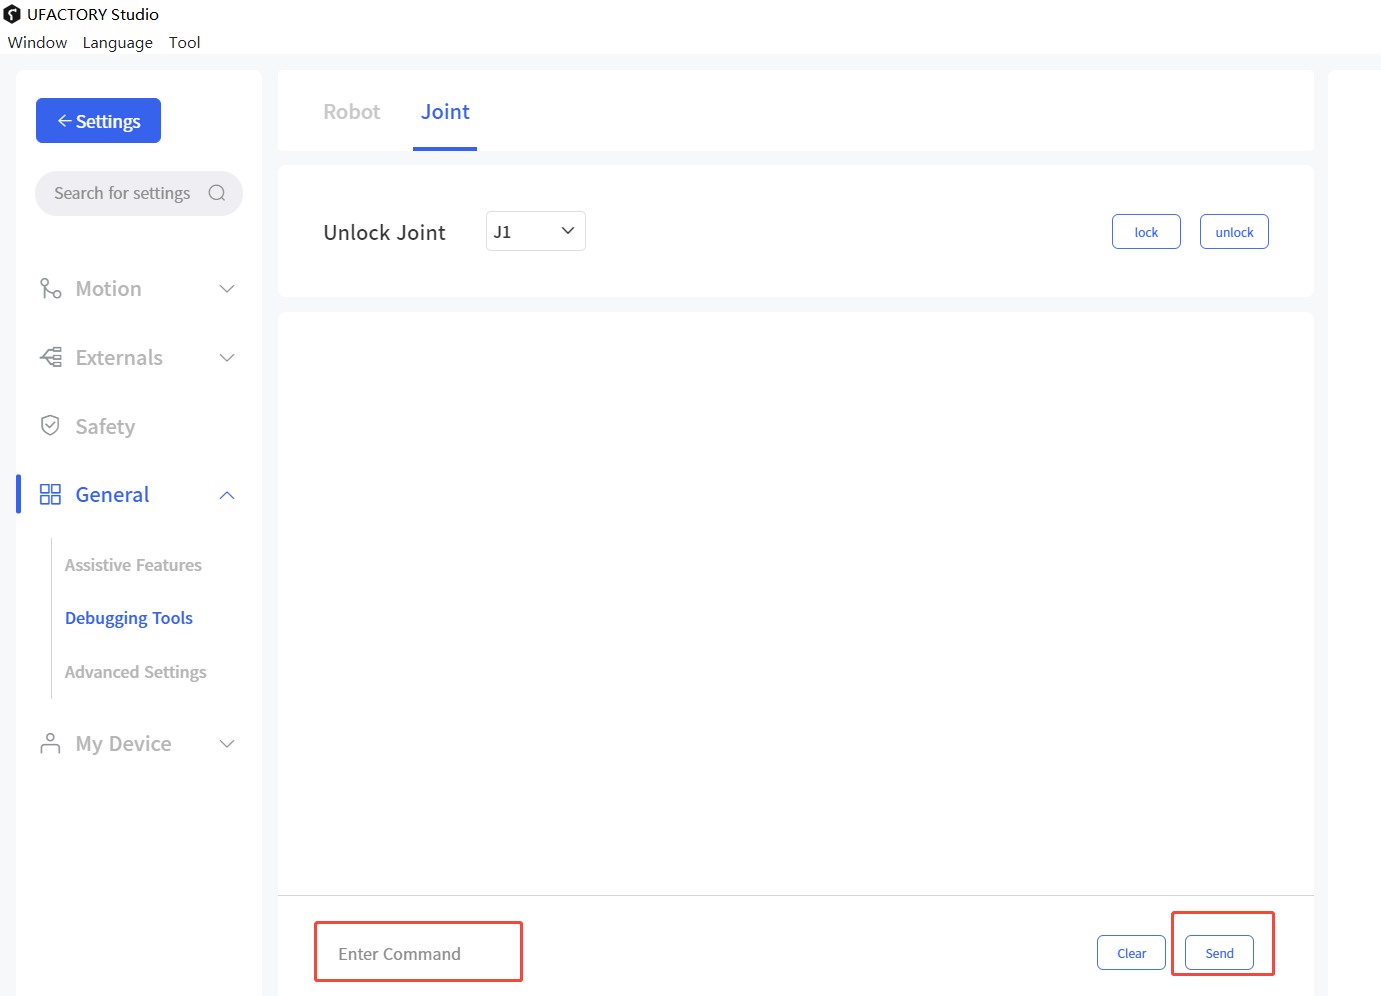
Task: Click the Clear button
Action: (1131, 953)
